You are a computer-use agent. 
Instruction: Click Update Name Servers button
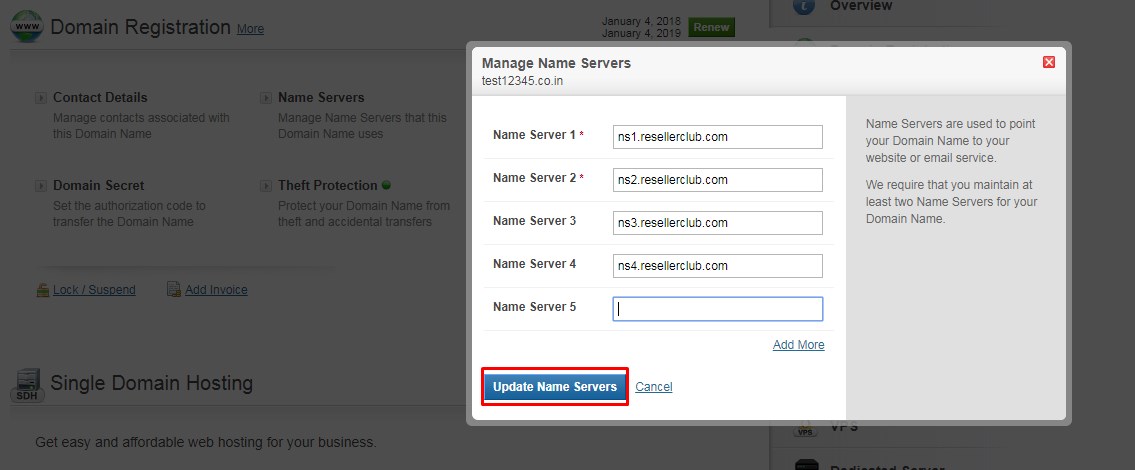pos(554,387)
